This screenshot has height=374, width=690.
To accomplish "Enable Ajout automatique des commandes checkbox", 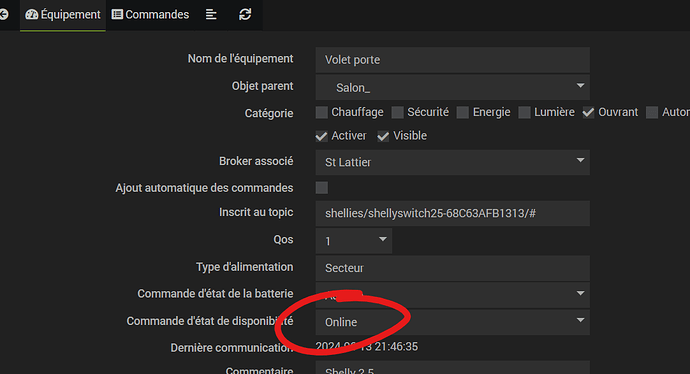I will point(322,188).
